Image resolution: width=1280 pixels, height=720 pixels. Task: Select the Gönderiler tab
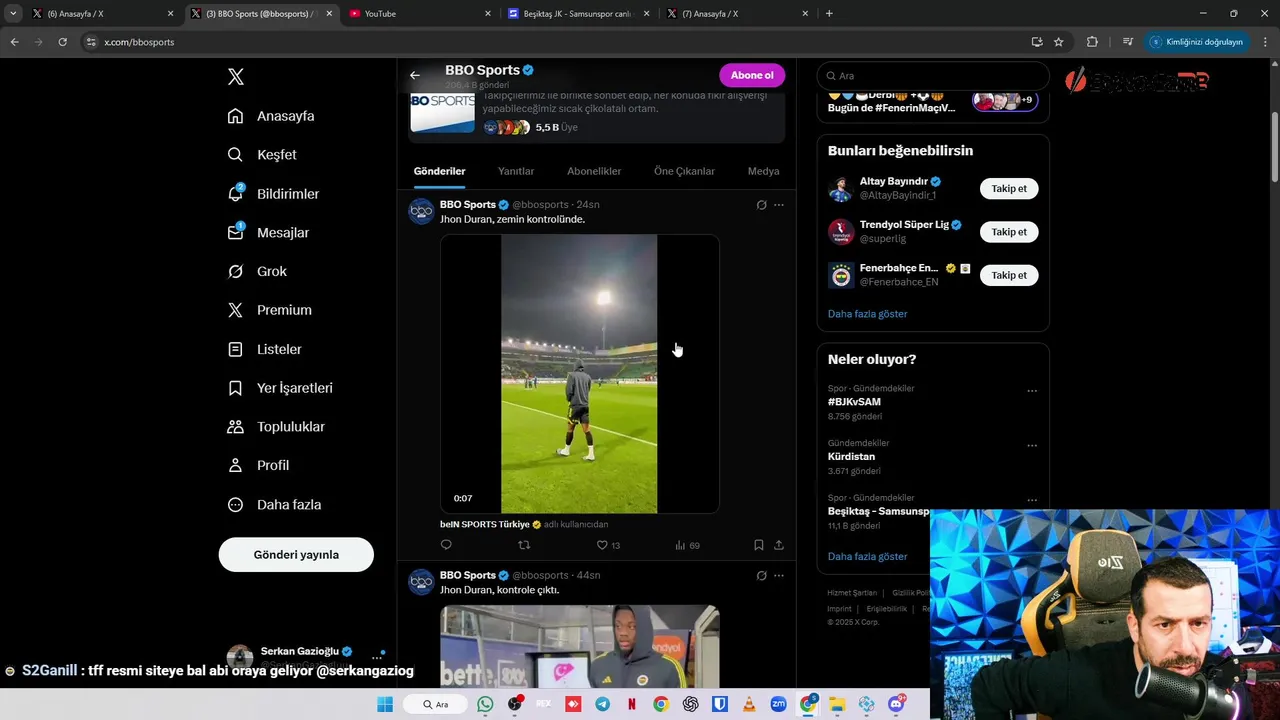[x=440, y=171]
